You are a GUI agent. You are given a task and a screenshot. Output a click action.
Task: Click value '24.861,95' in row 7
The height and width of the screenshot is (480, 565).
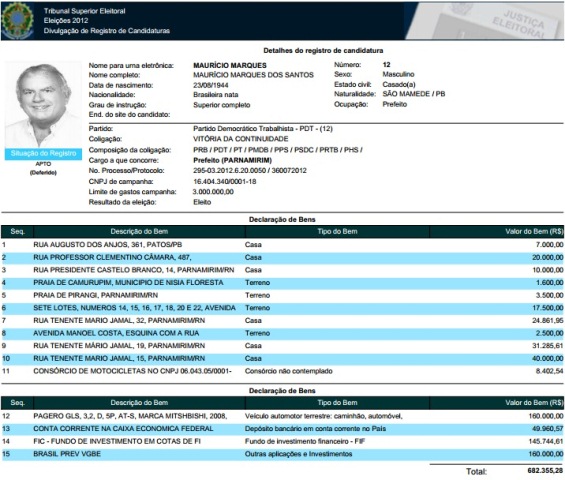click(548, 320)
